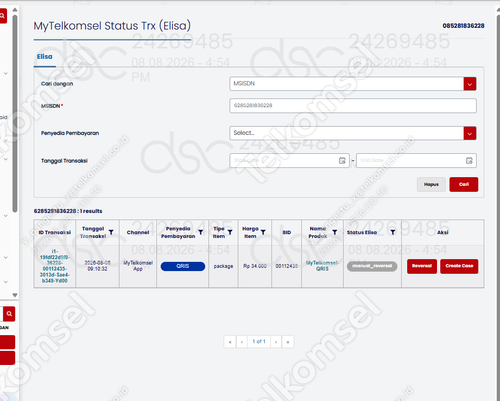Open the Penyedia Pembayaran Select box
The image size is (500, 401).
(x=353, y=133)
